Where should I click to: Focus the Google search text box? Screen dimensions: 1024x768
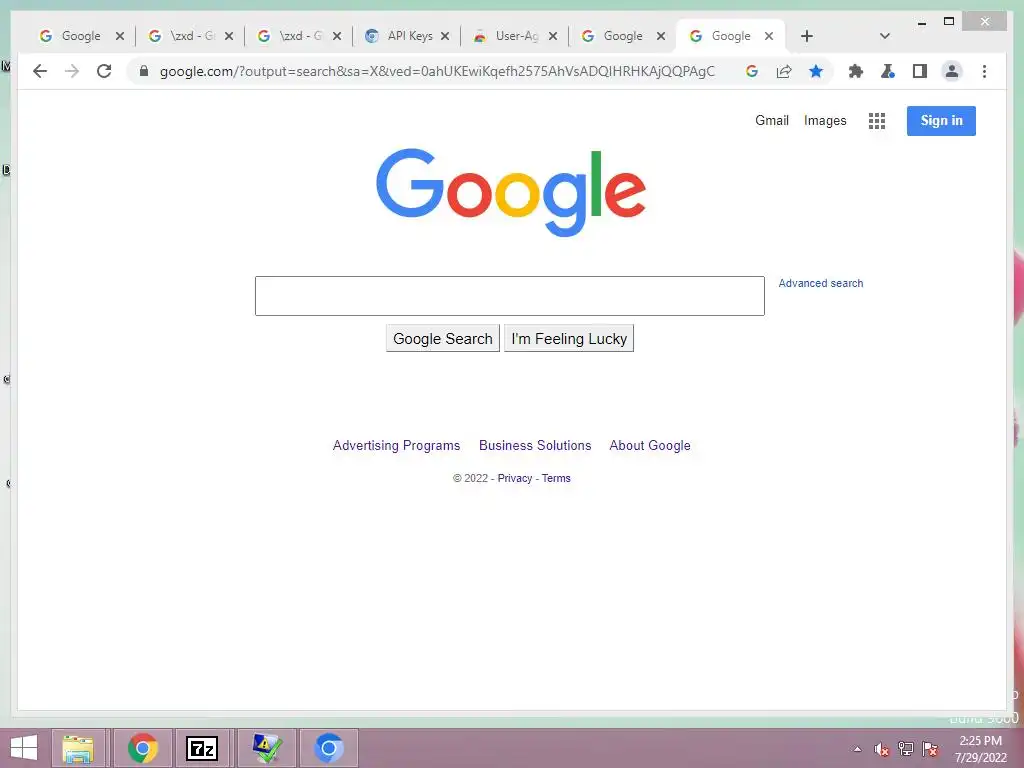[x=509, y=296]
